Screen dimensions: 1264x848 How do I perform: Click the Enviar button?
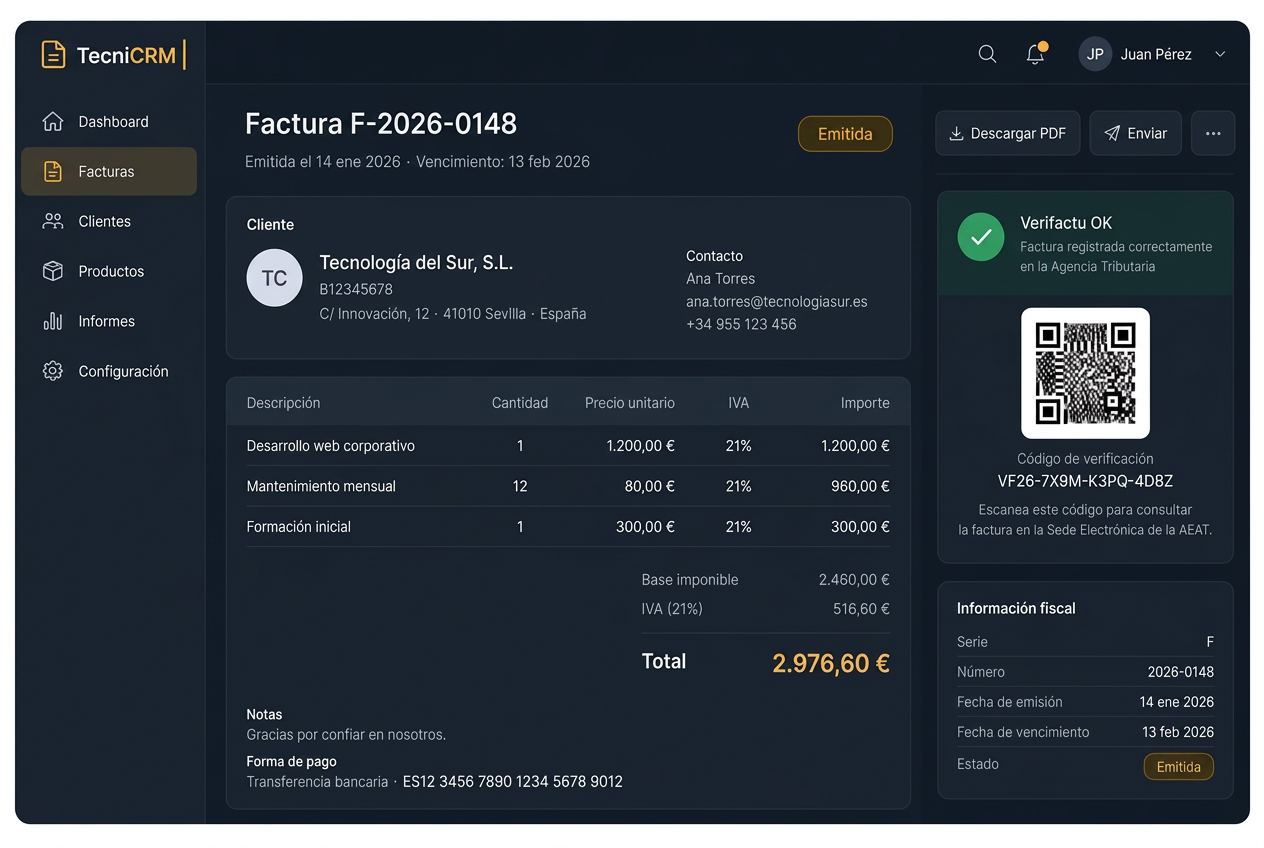coord(1135,133)
